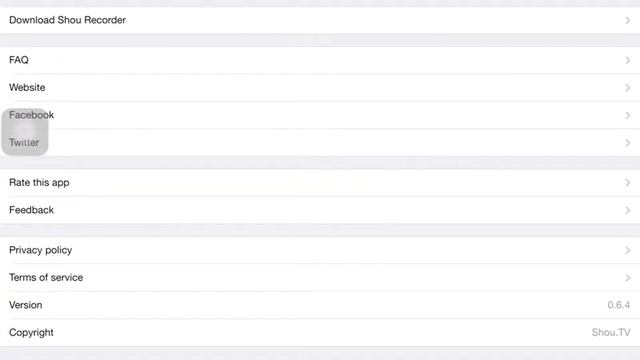Select the Version 0.6.4 row
Viewport: 640px width, 360px height.
(x=320, y=305)
